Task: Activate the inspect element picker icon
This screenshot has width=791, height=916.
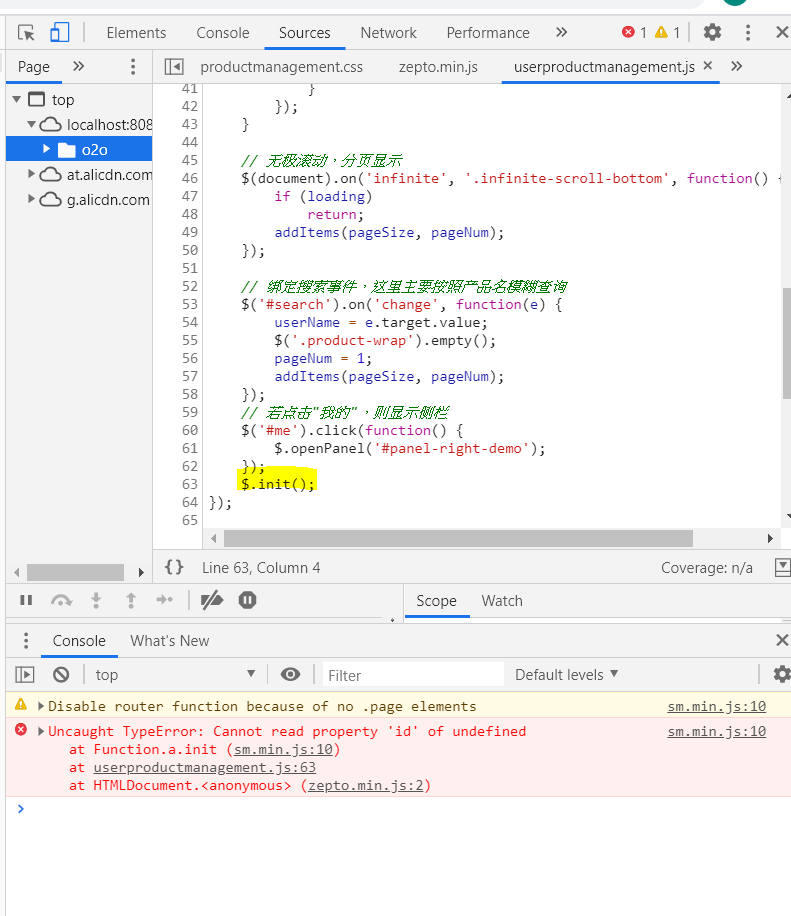Action: (26, 33)
